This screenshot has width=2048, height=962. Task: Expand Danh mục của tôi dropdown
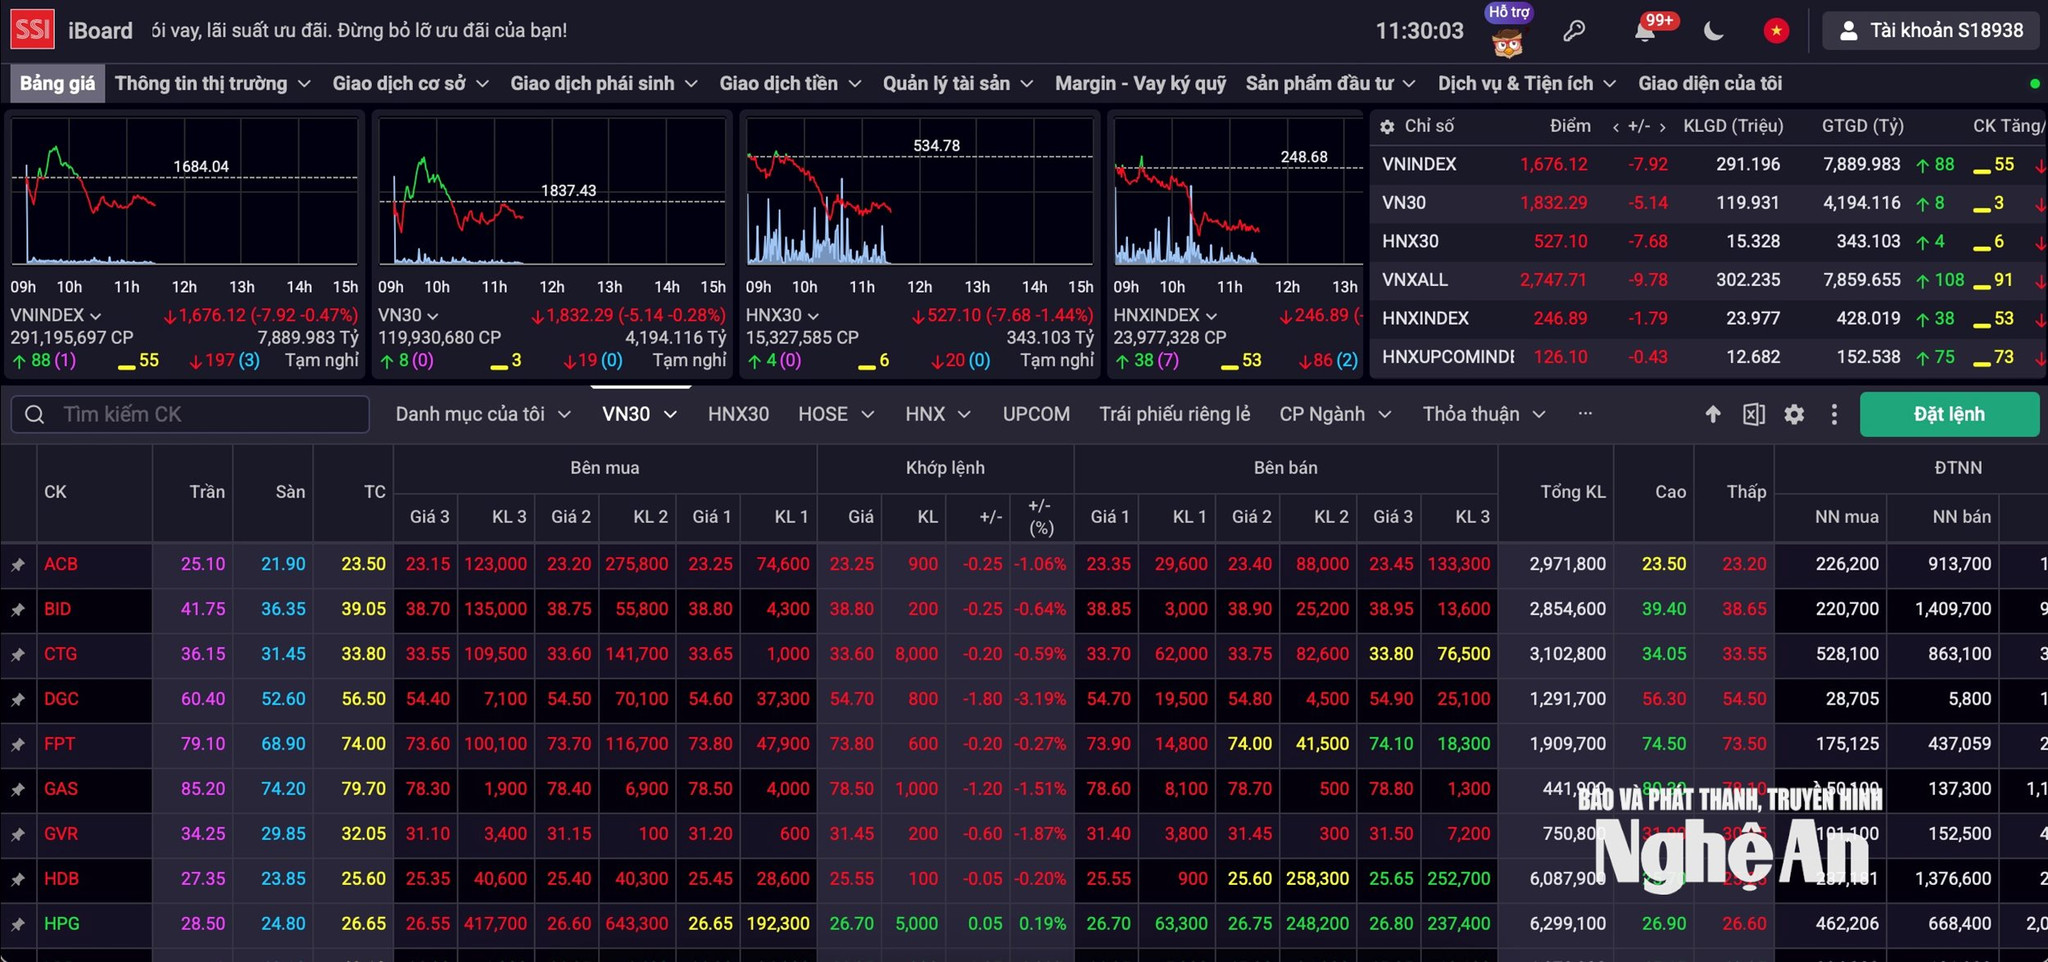[483, 414]
